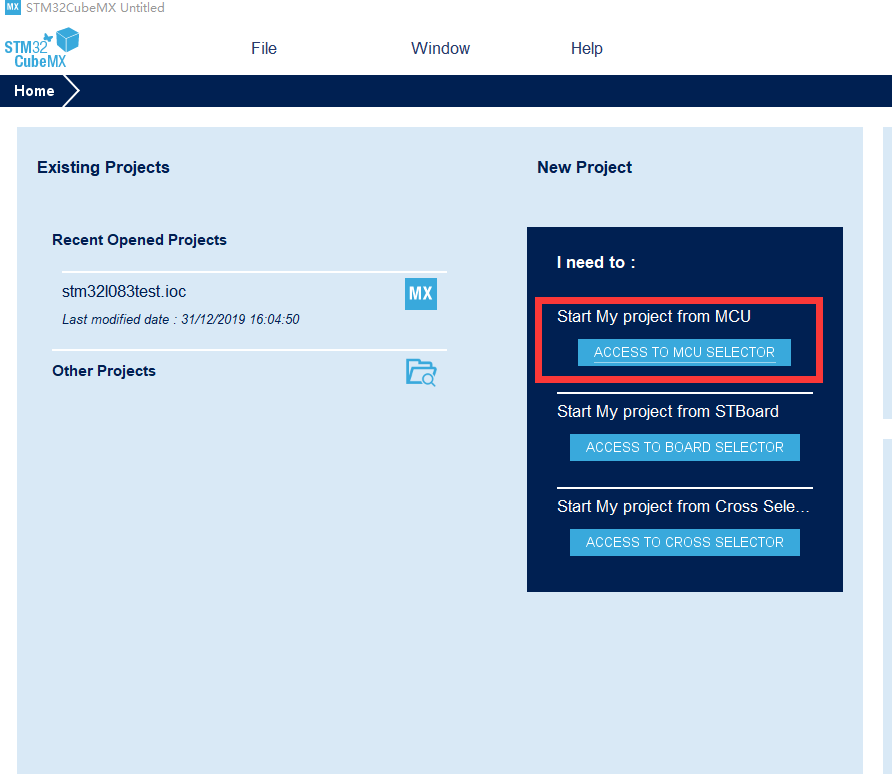Click the 'I need to :' label
892x782 pixels.
(596, 262)
